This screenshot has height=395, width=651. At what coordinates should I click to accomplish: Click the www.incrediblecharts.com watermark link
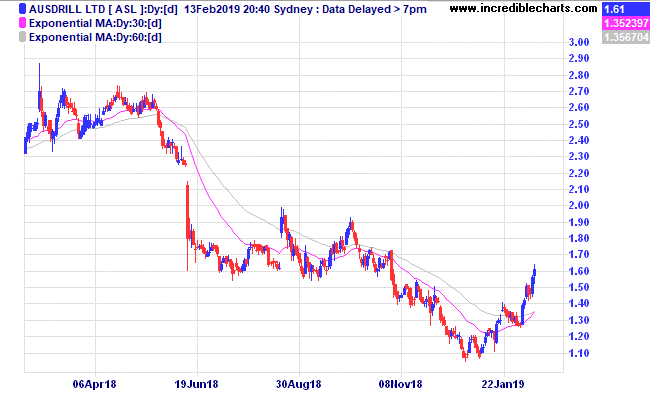524,8
